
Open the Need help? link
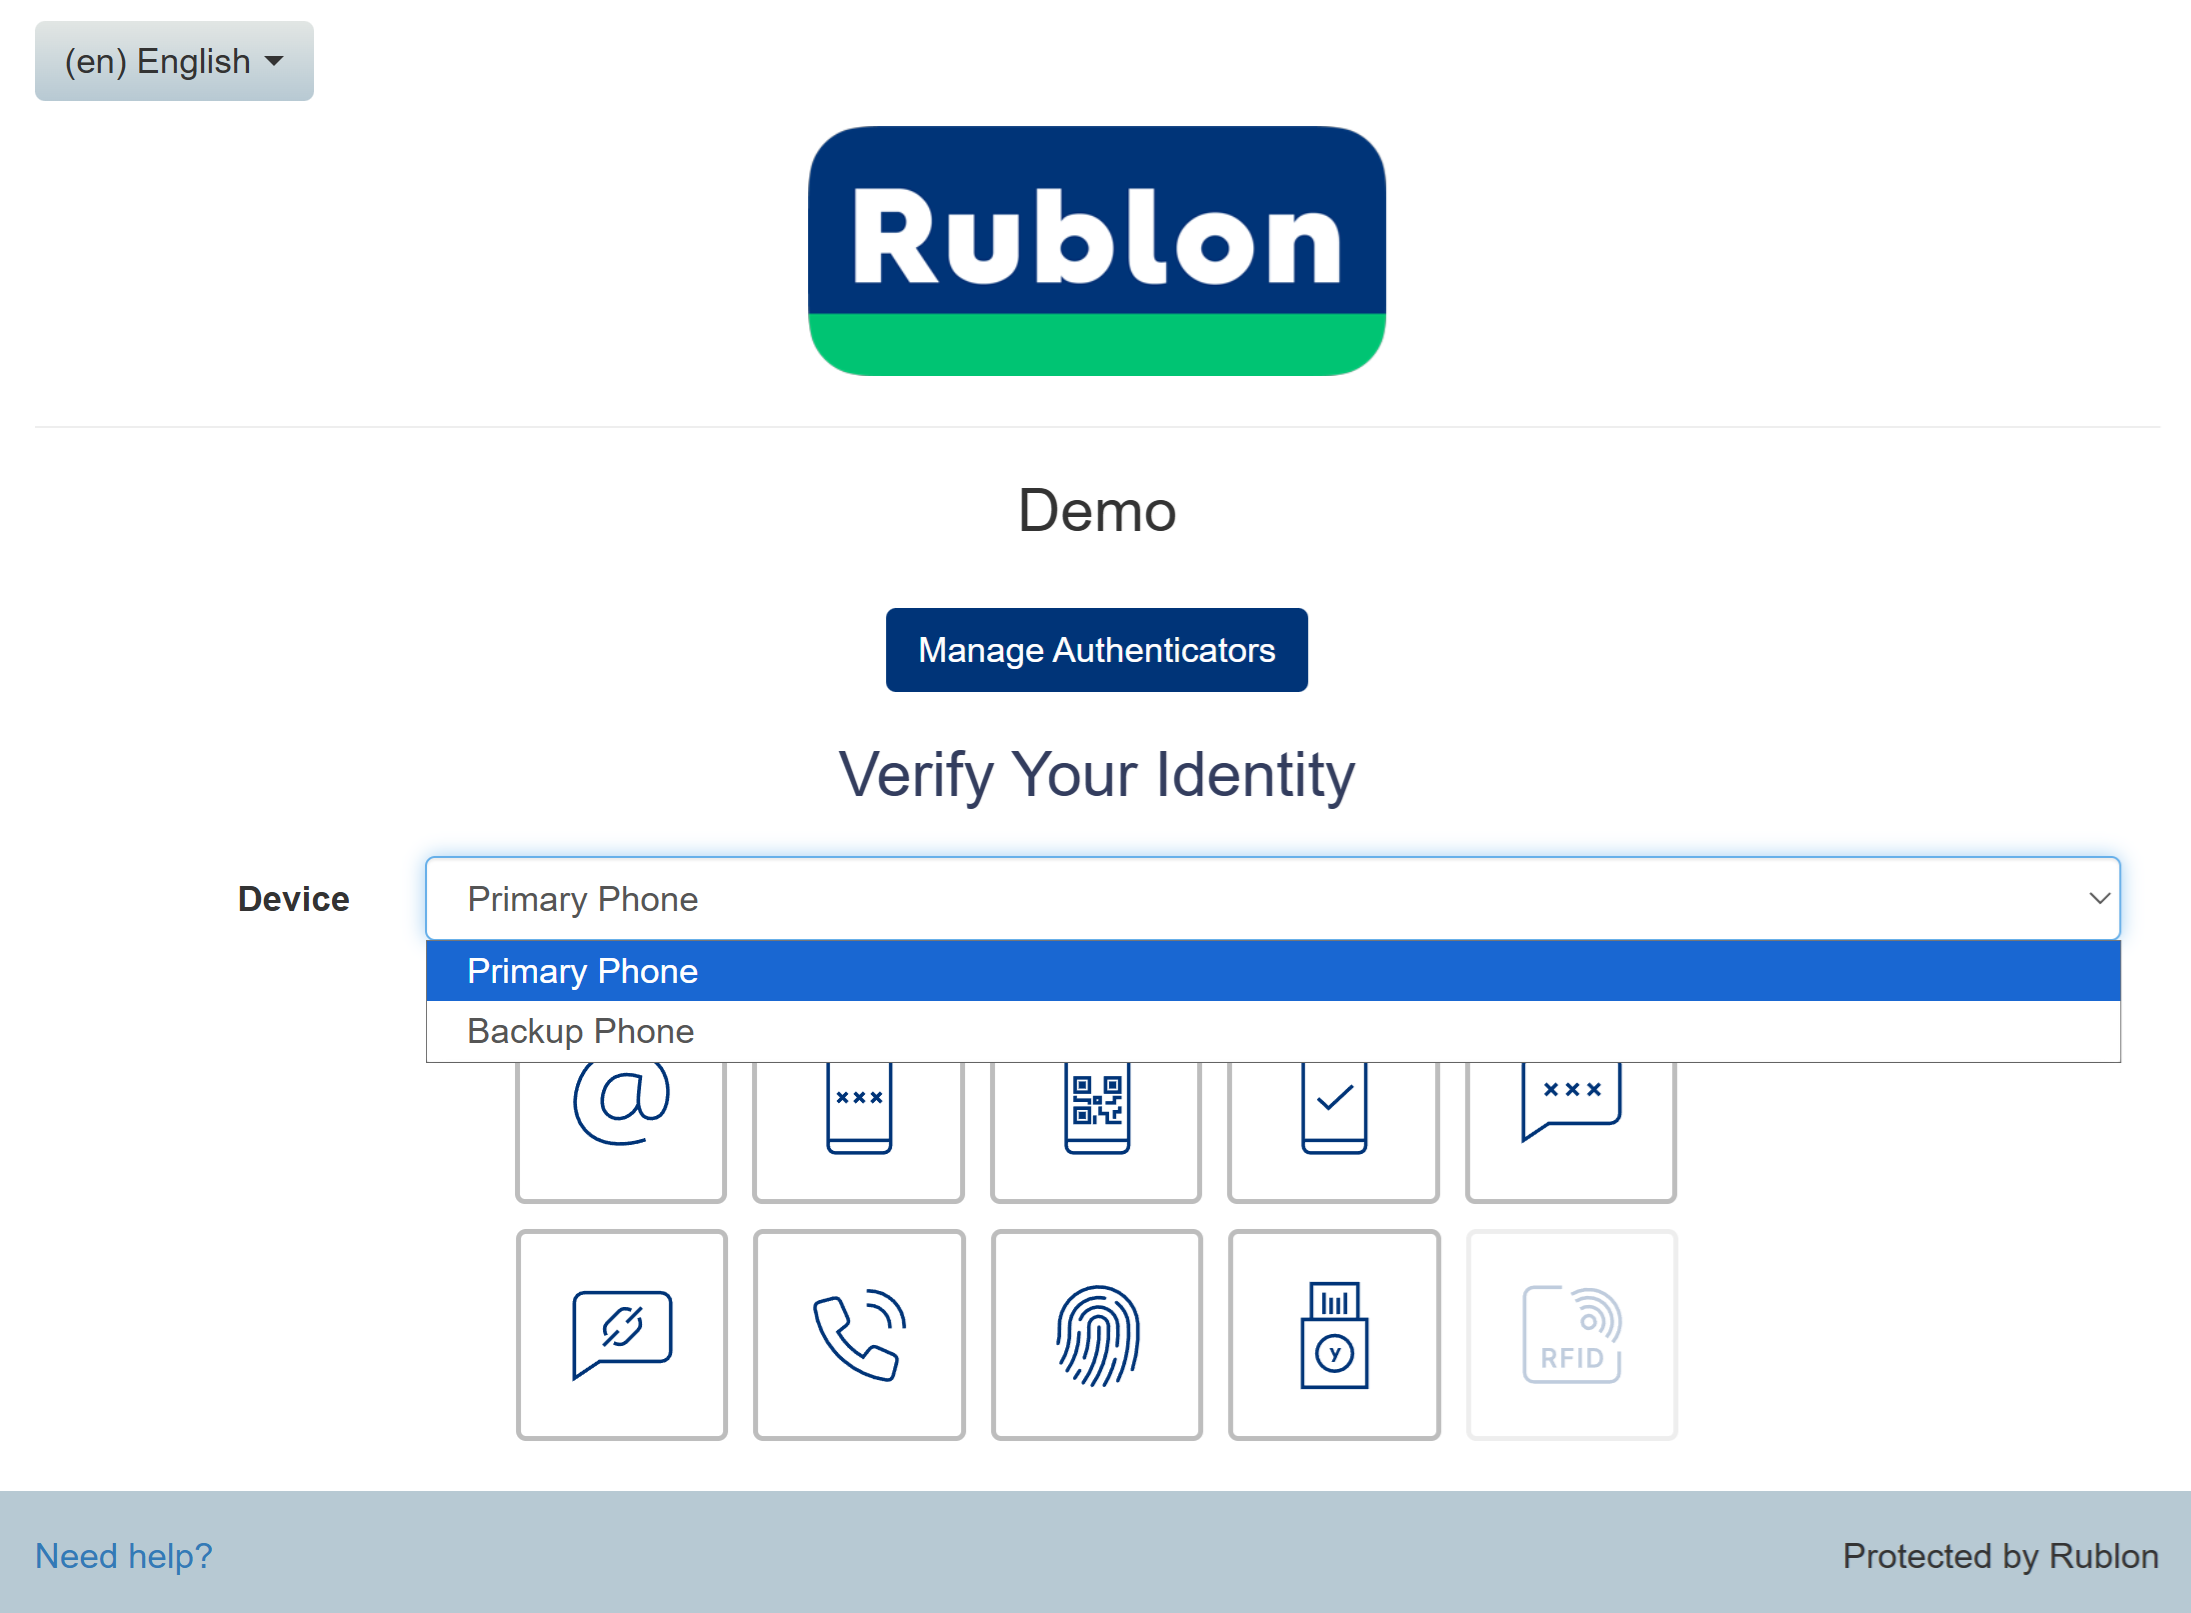click(x=124, y=1556)
